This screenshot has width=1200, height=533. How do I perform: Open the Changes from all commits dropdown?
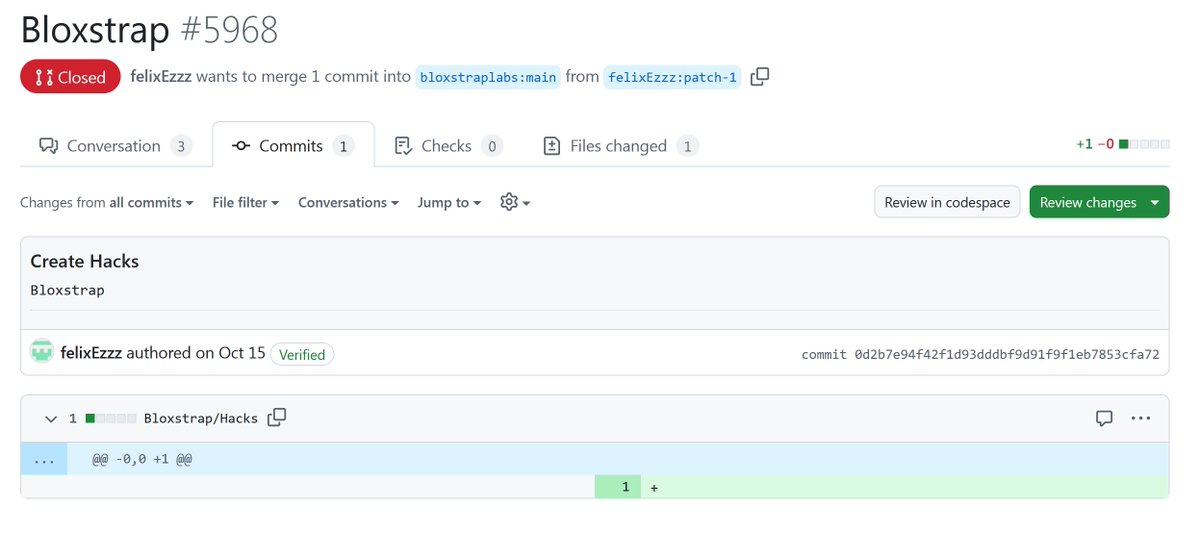point(107,202)
